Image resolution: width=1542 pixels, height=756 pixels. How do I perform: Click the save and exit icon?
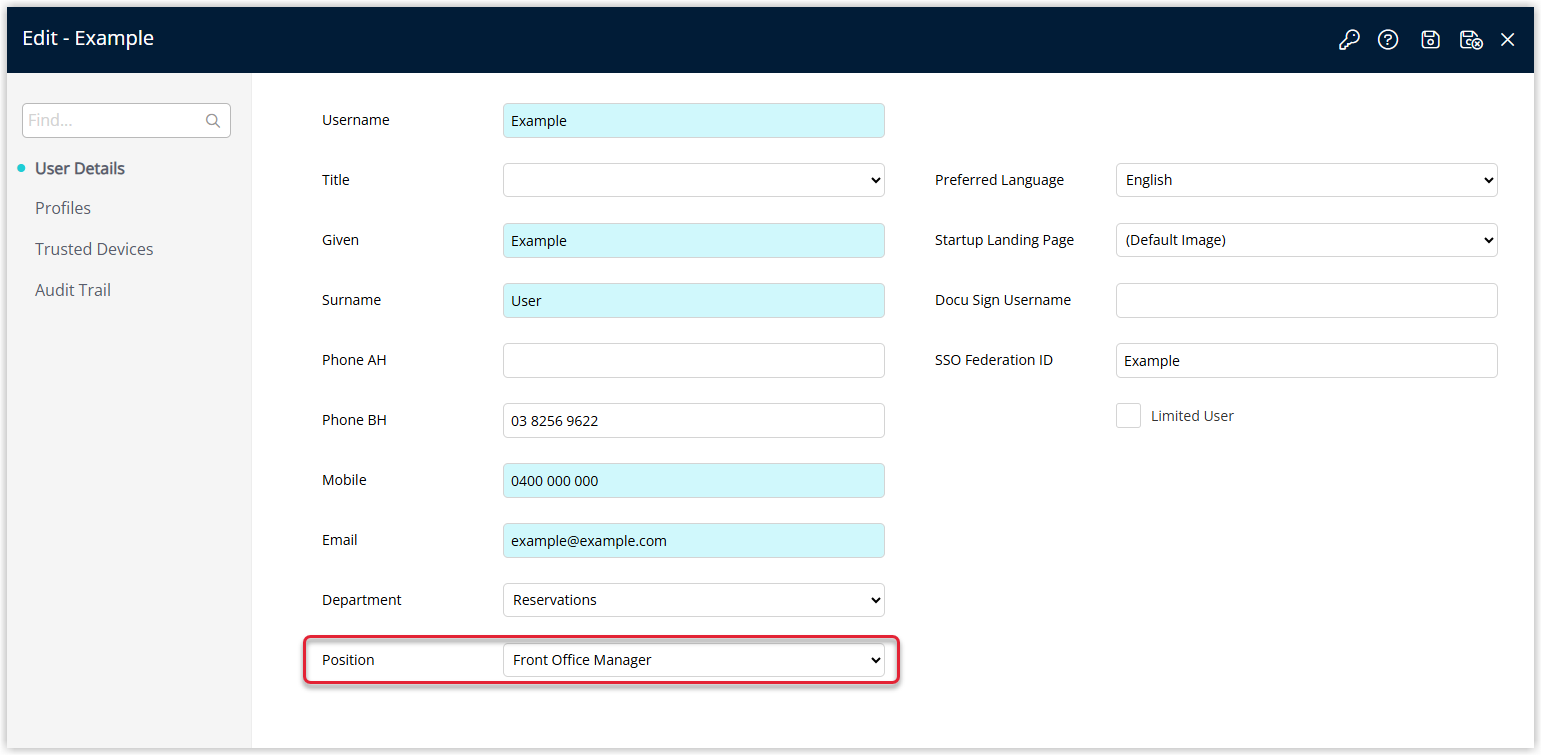point(1471,40)
